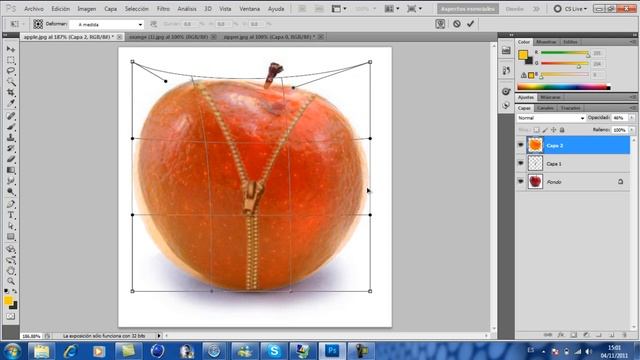Select the Rectangle shape tool
This screenshot has height=360, width=640.
[x=11, y=237]
